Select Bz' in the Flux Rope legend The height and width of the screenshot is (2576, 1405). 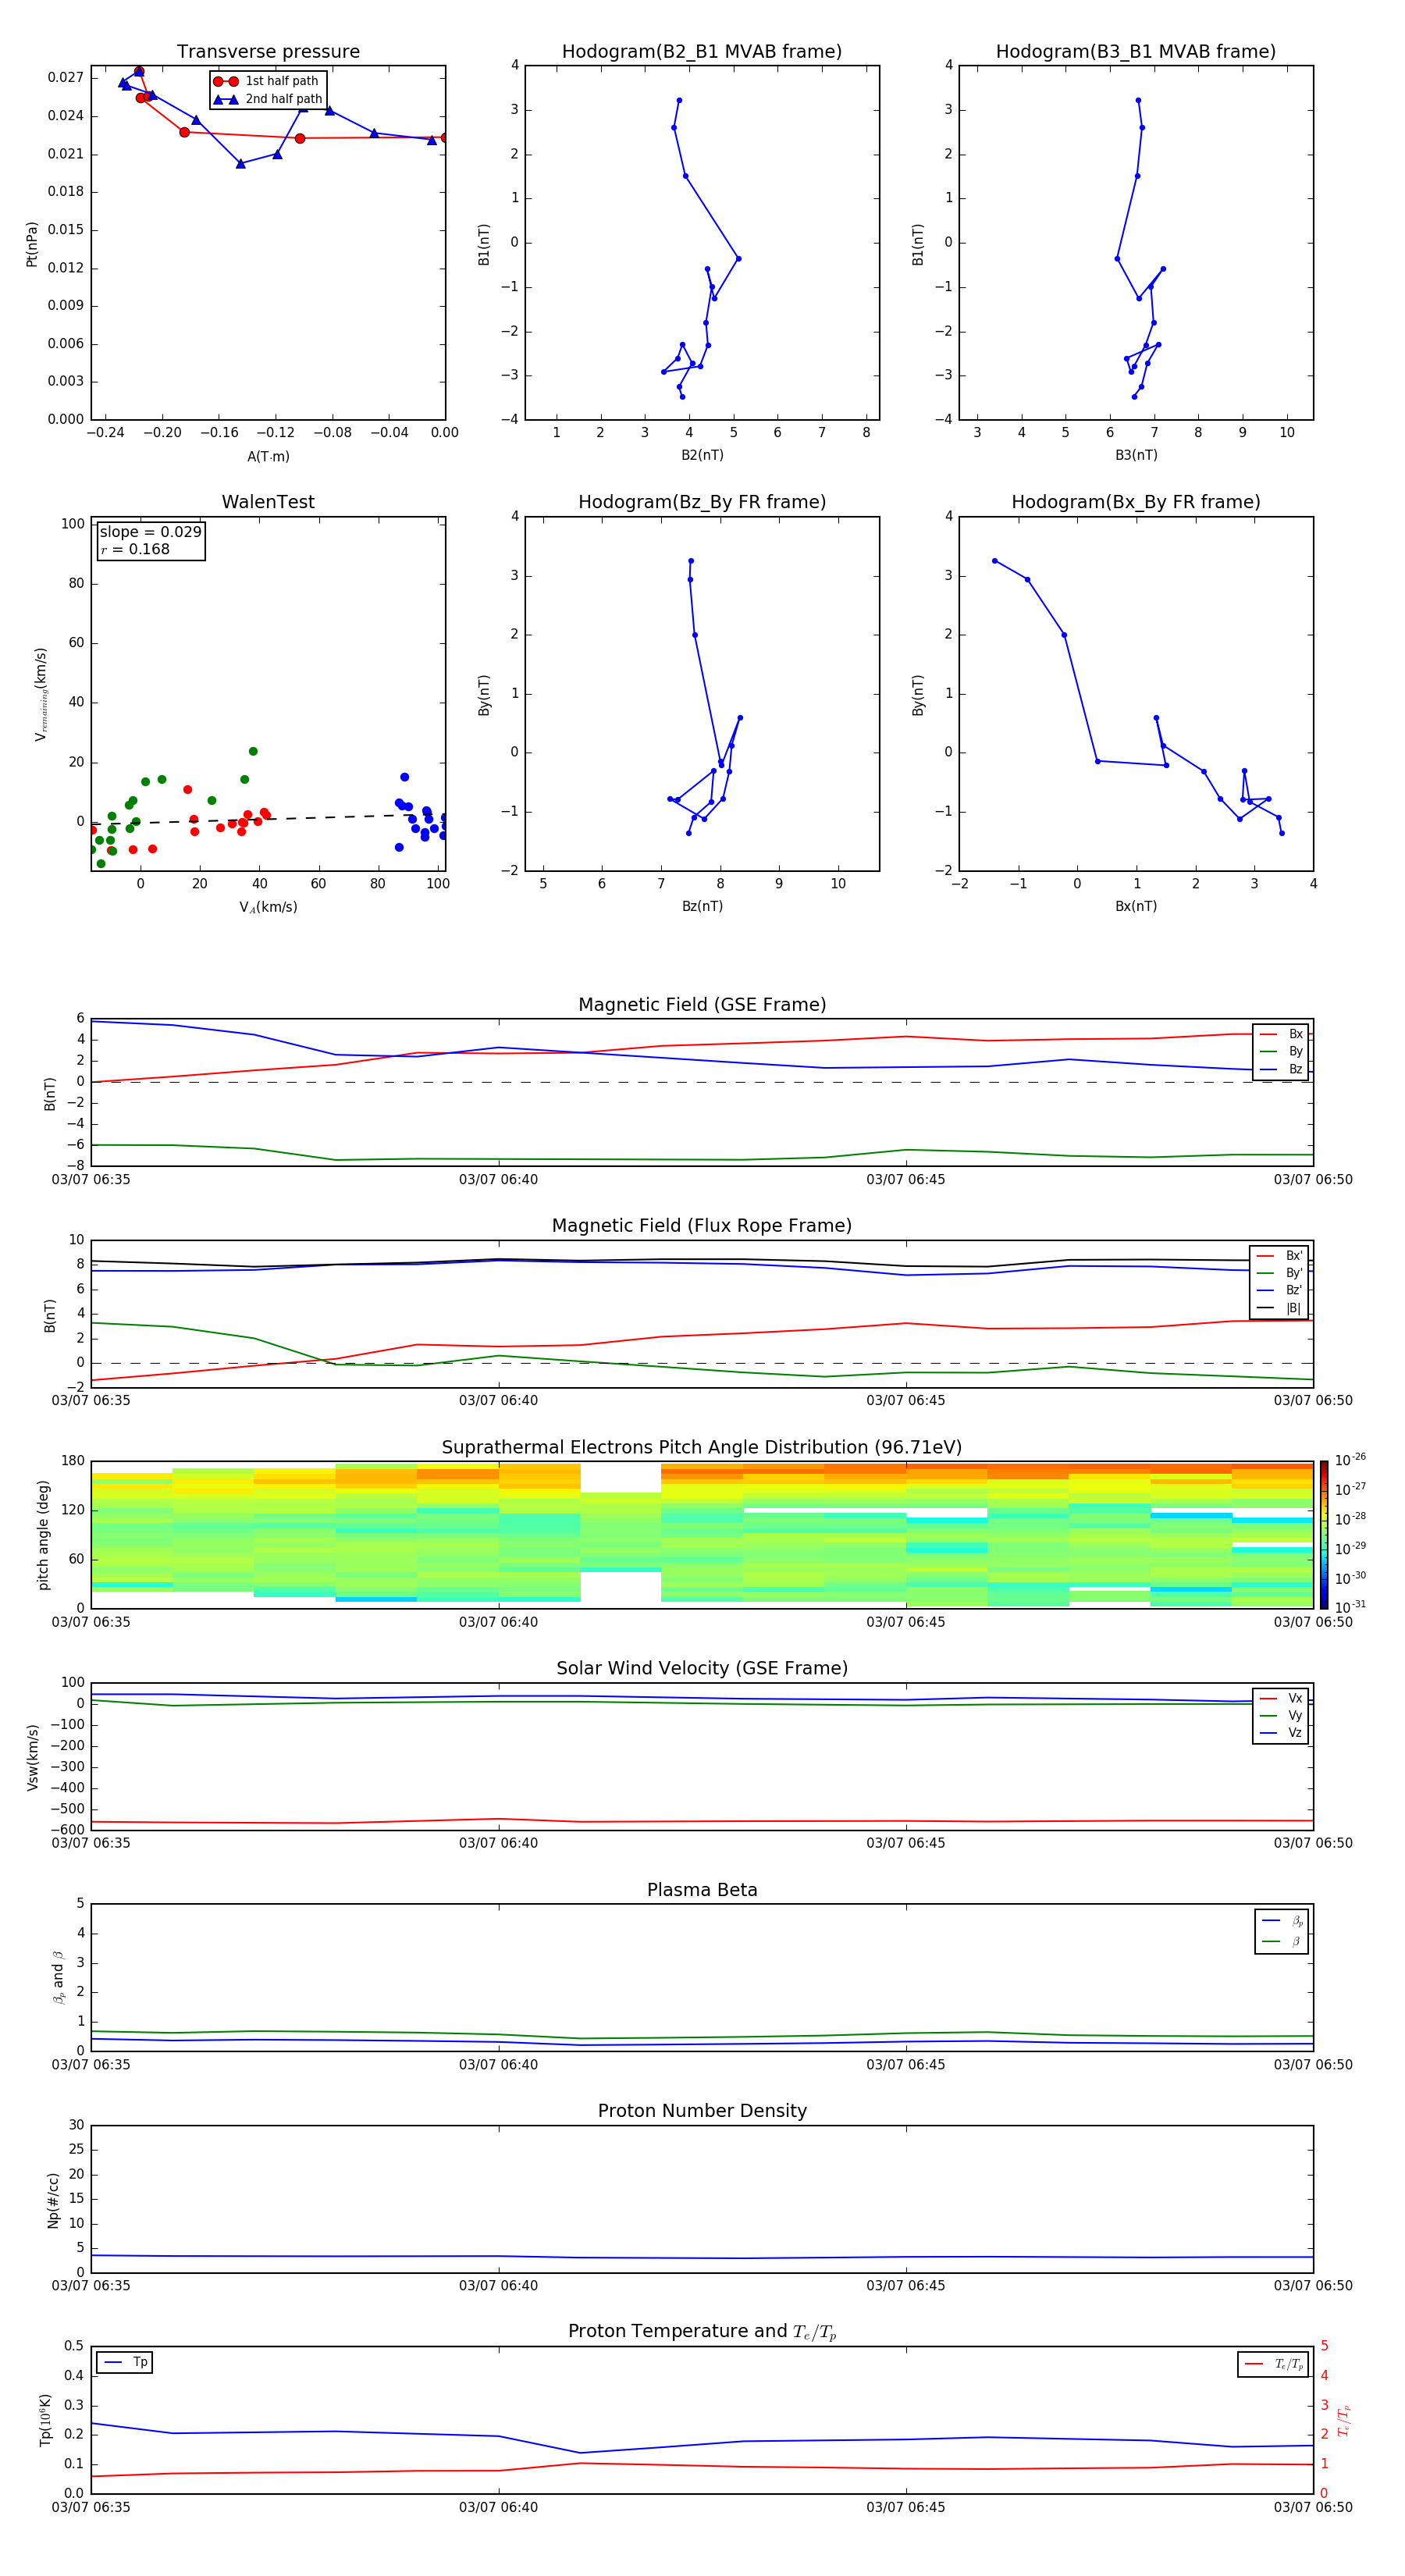click(1279, 1290)
